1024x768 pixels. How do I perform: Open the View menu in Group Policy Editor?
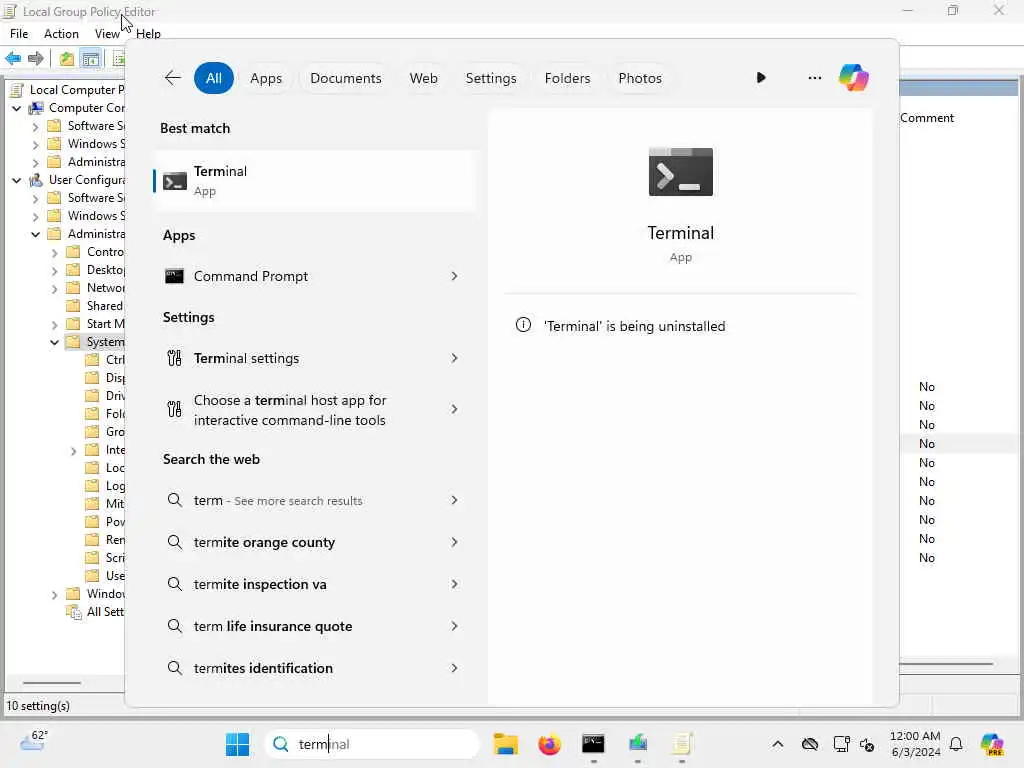click(106, 34)
